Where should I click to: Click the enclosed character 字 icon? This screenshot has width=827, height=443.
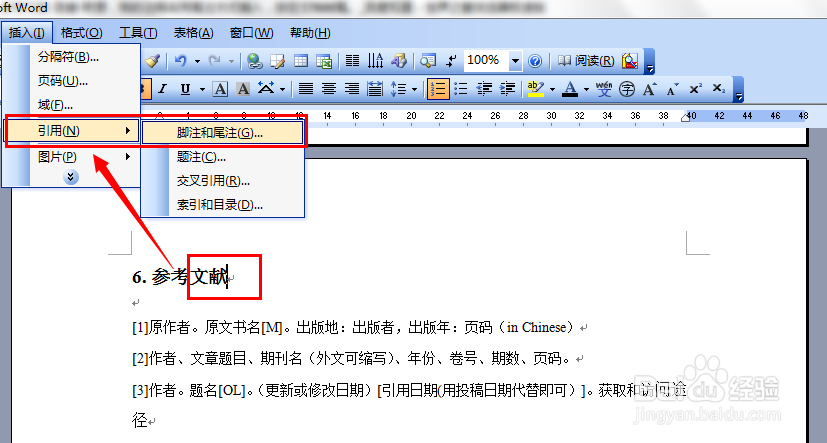(627, 89)
